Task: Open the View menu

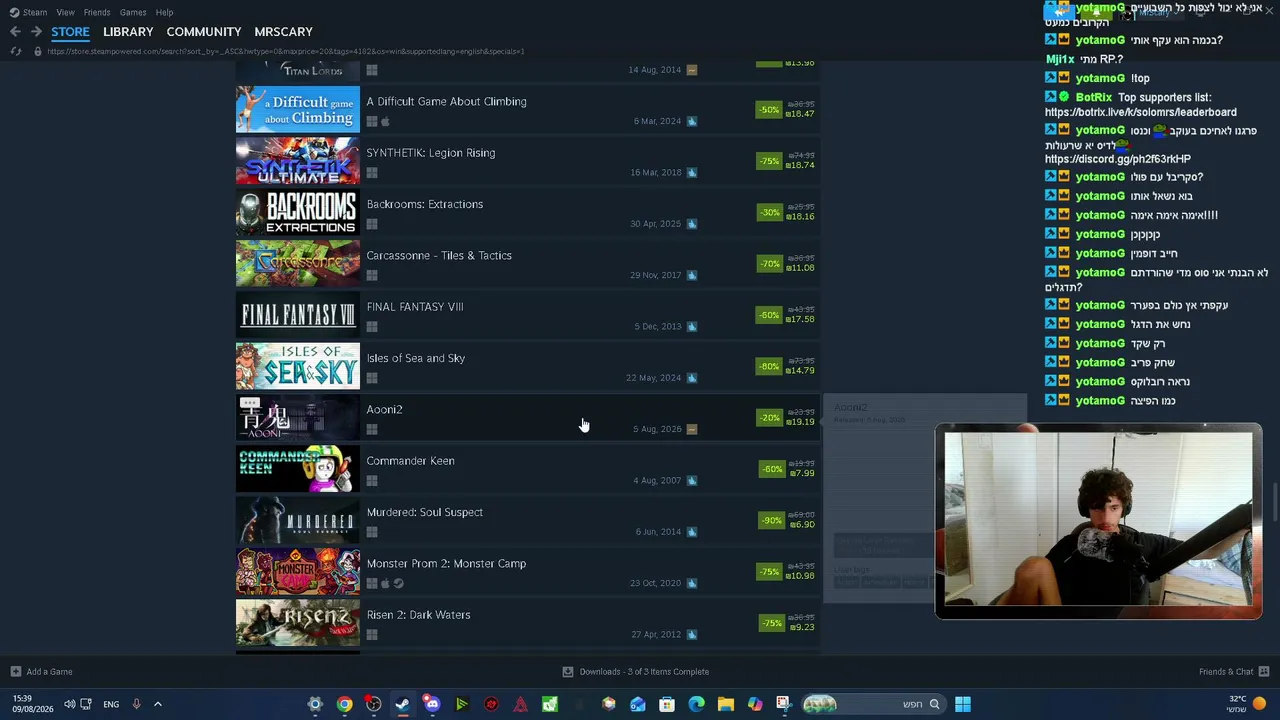Action: (x=65, y=13)
